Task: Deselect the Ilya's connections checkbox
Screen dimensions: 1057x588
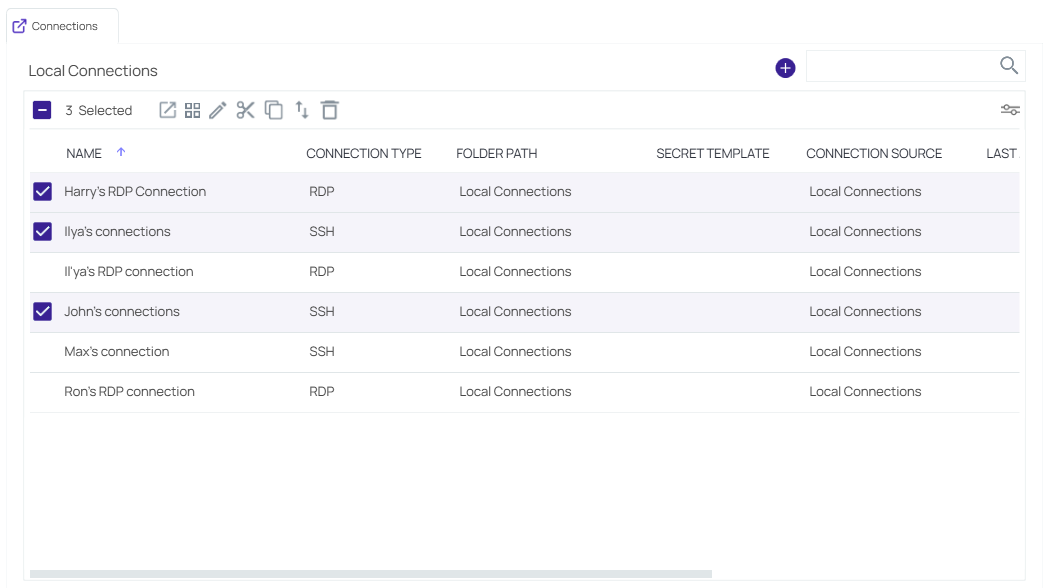Action: coord(42,231)
